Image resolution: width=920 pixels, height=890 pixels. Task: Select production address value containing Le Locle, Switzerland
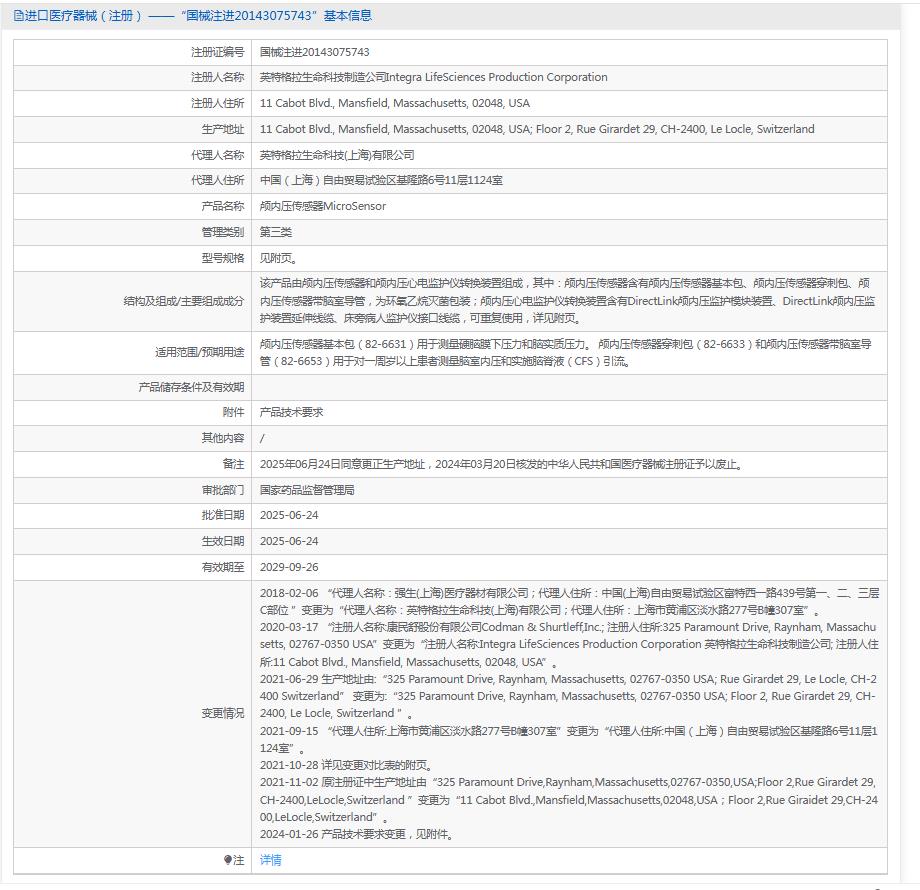pyautogui.click(x=537, y=129)
